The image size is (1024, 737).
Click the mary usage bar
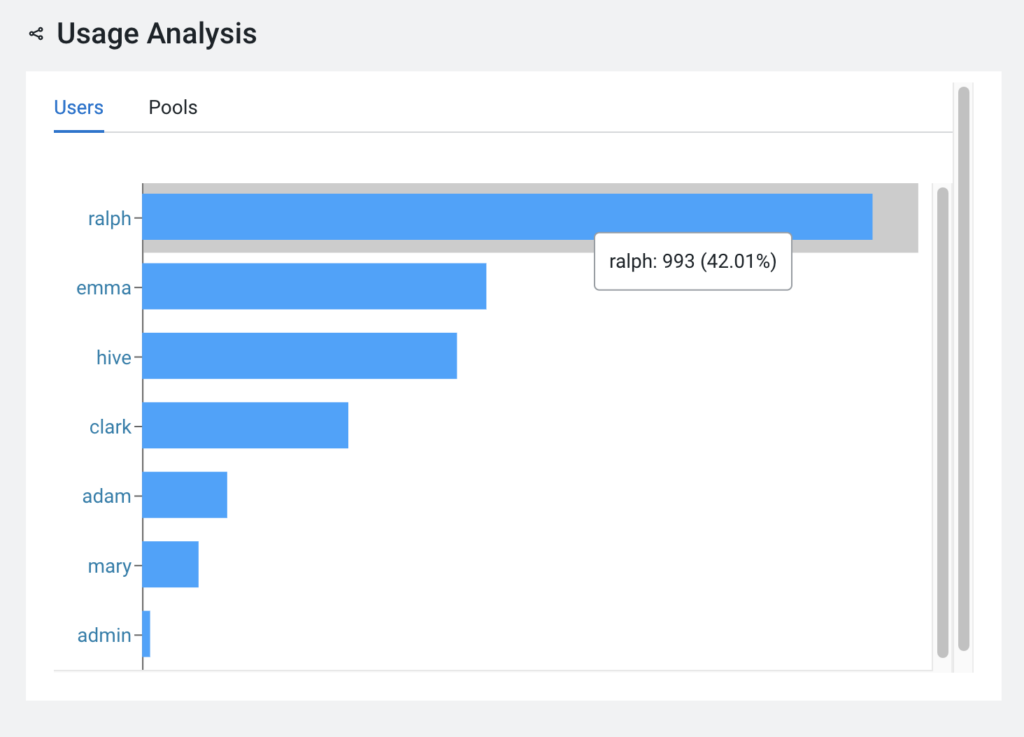click(x=171, y=565)
